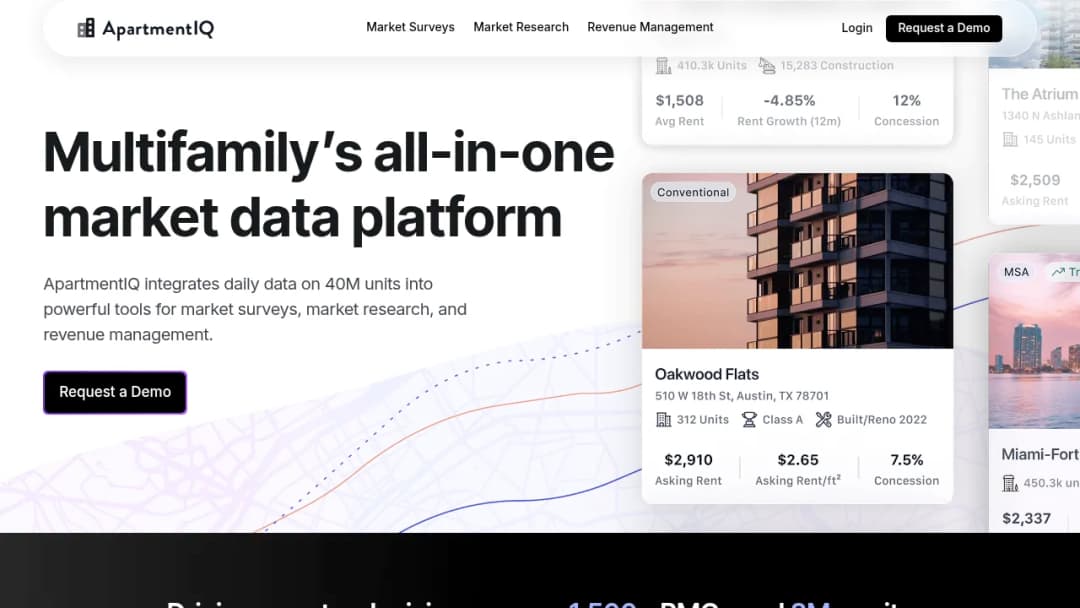1080x608 pixels.
Task: Click the 7.5% Concession value
Action: click(x=906, y=460)
